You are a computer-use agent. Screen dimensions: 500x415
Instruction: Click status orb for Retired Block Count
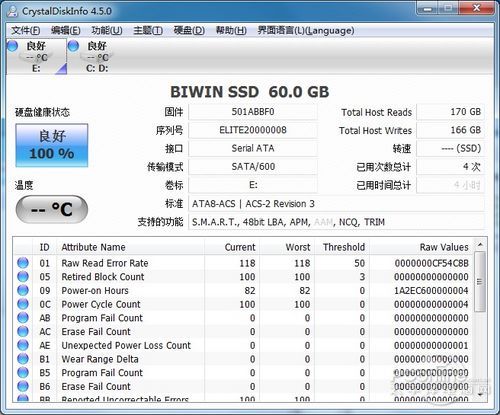click(x=23, y=276)
